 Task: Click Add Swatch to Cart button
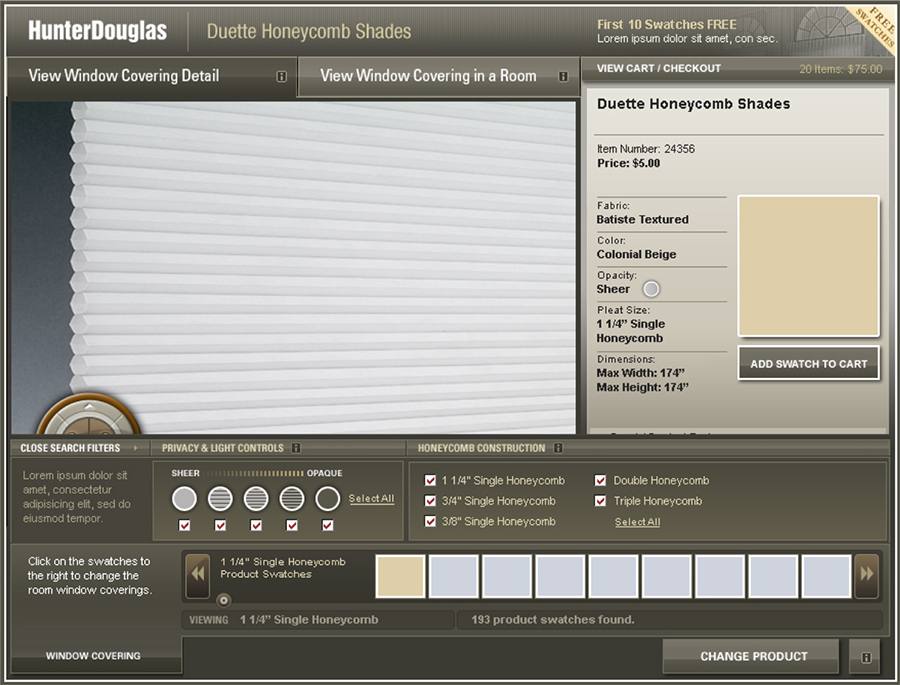(809, 363)
